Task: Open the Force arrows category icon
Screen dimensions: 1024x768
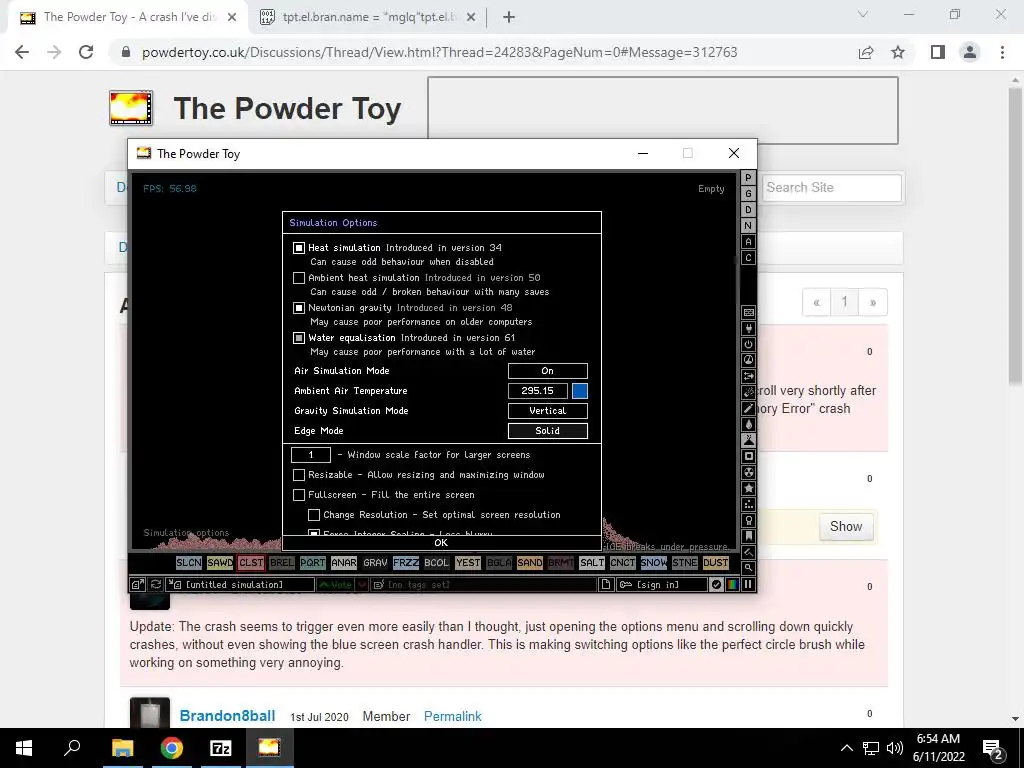Action: click(x=748, y=376)
